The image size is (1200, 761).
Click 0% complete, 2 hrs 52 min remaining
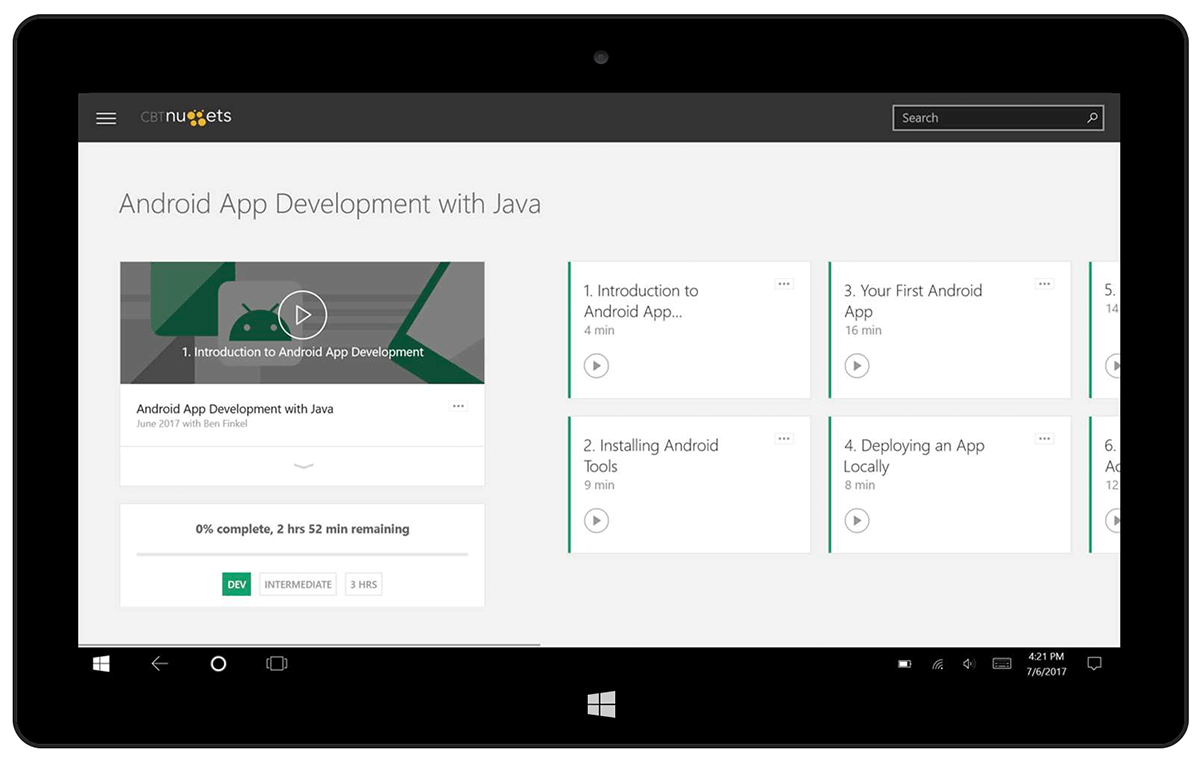click(x=302, y=529)
